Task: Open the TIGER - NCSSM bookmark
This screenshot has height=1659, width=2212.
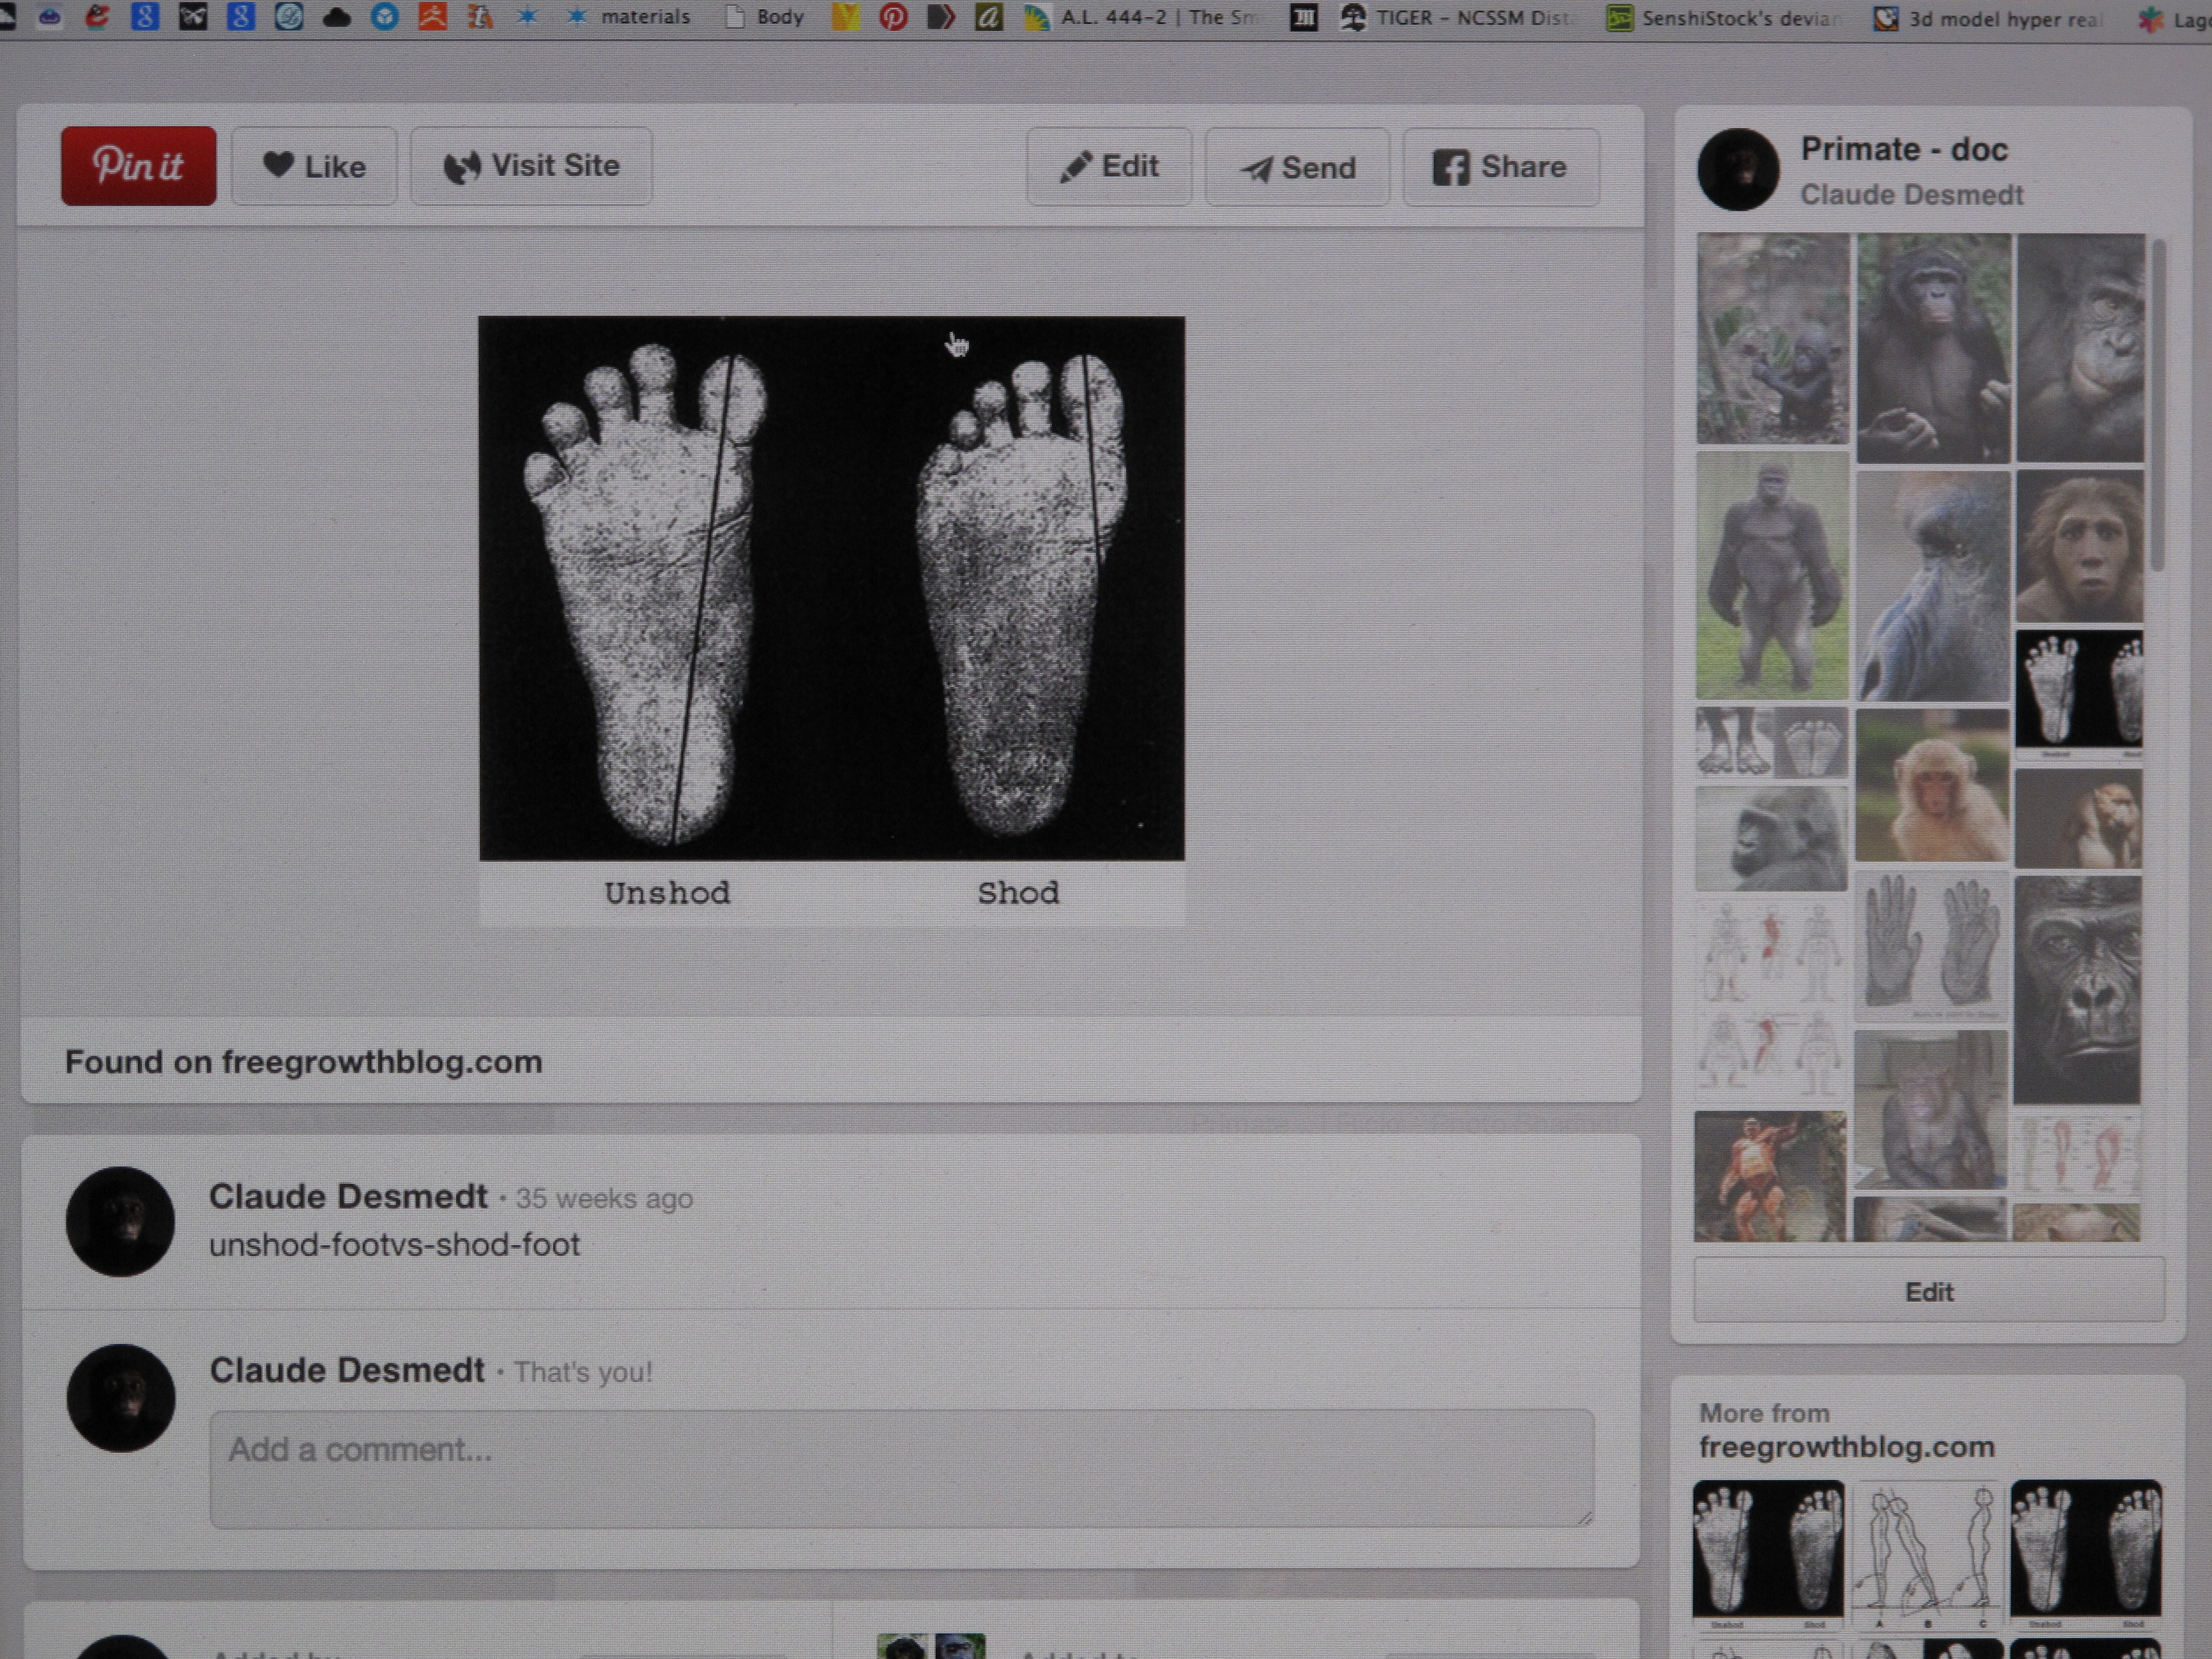Action: pyautogui.click(x=1456, y=17)
